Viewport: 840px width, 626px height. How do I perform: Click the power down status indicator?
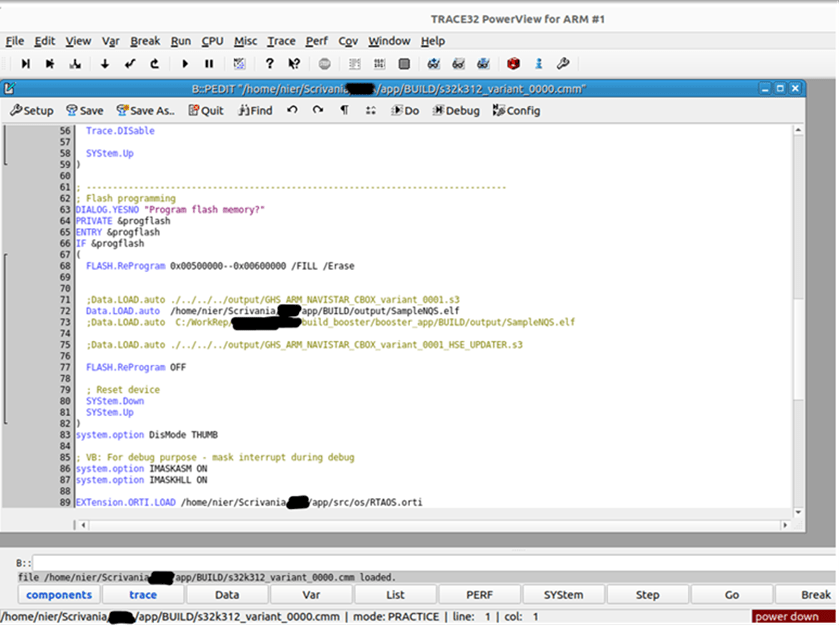point(793,617)
